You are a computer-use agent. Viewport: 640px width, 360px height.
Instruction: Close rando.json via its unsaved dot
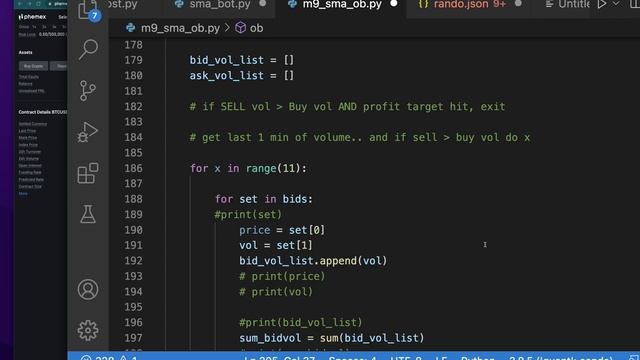tap(518, 4)
